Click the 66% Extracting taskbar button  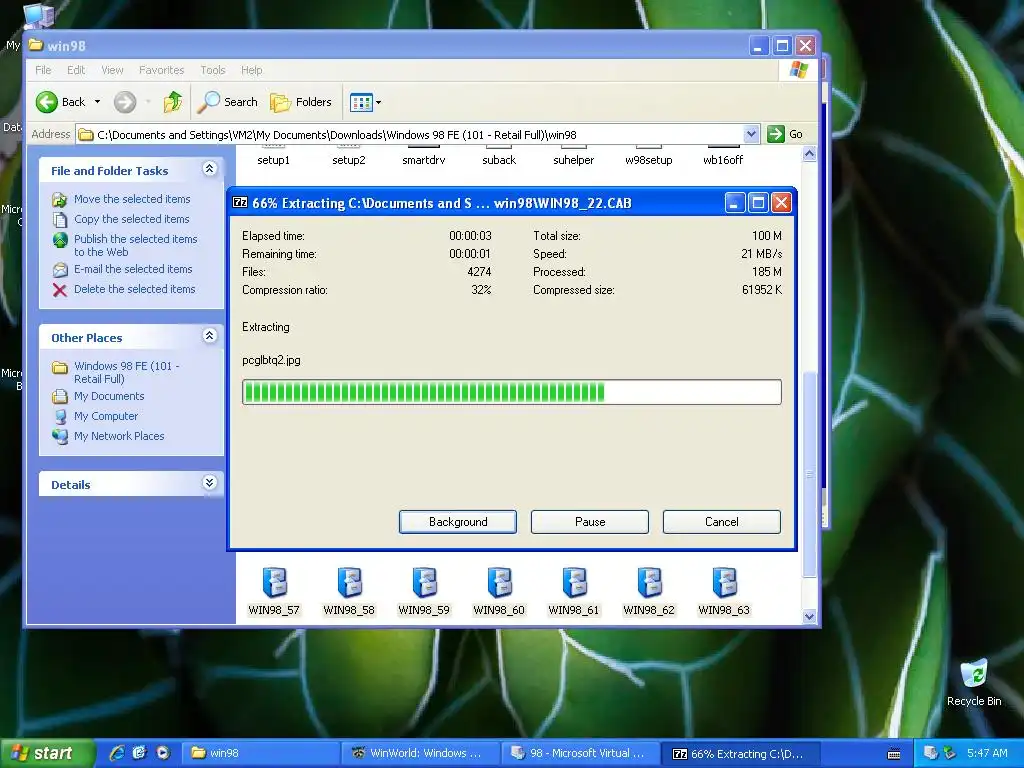coord(739,753)
